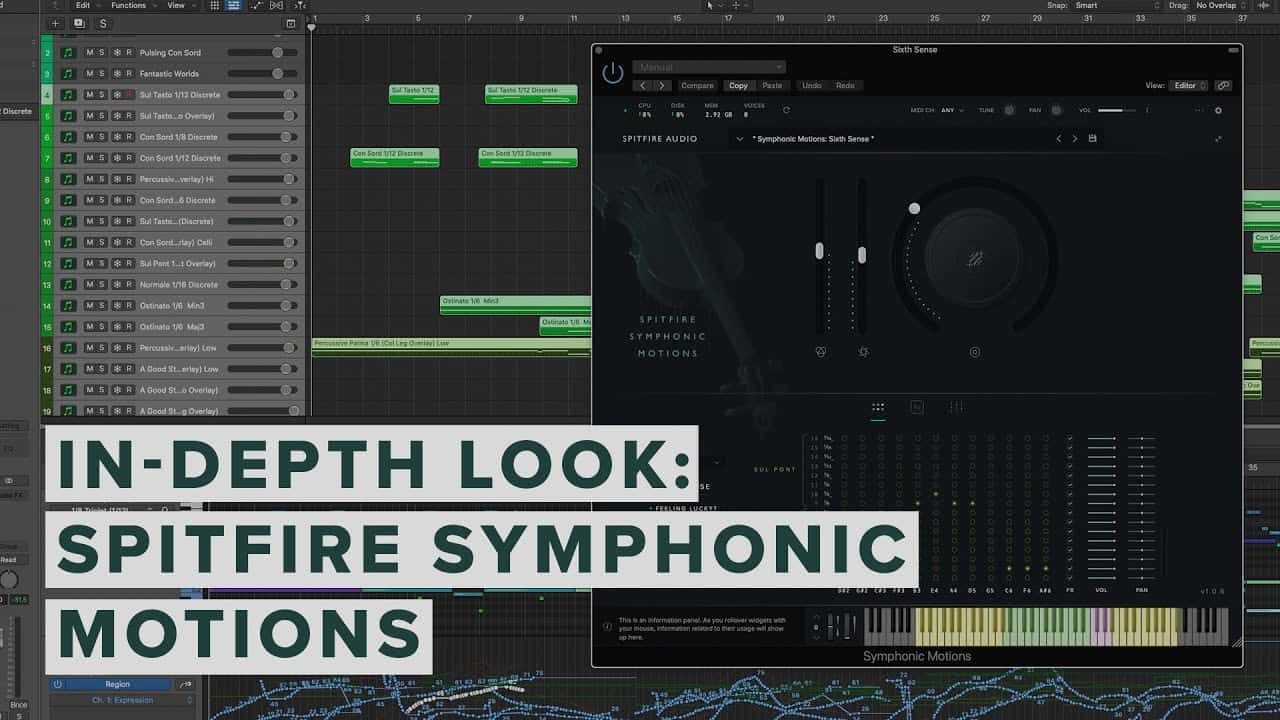Click the add track plus button
The width and height of the screenshot is (1280, 720).
coord(55,23)
